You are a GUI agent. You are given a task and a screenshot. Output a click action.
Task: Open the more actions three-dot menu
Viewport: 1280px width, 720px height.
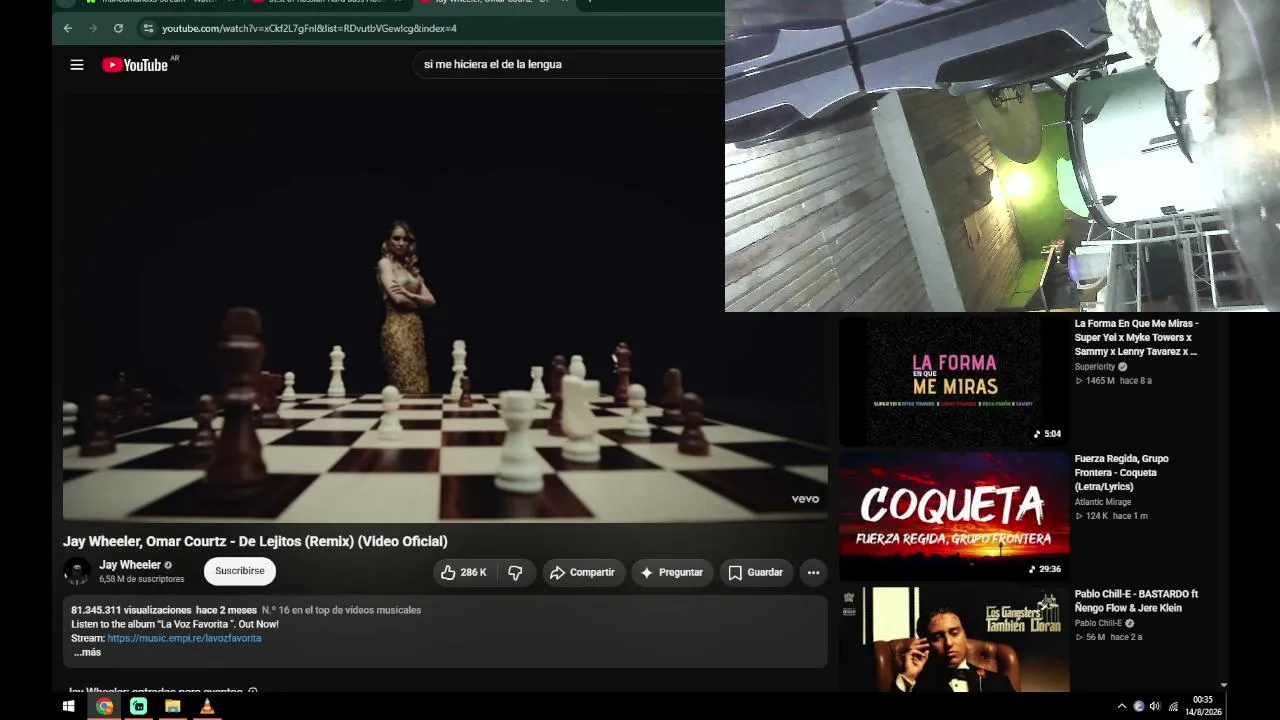coord(814,572)
